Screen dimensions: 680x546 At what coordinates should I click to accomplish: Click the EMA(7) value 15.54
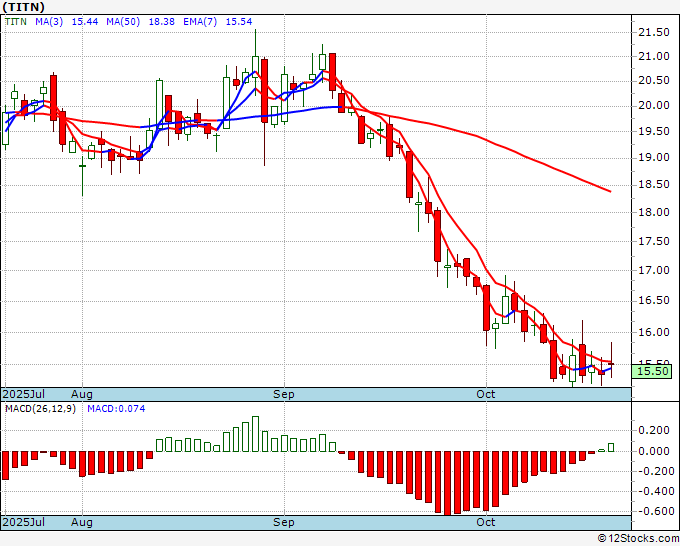click(x=239, y=22)
